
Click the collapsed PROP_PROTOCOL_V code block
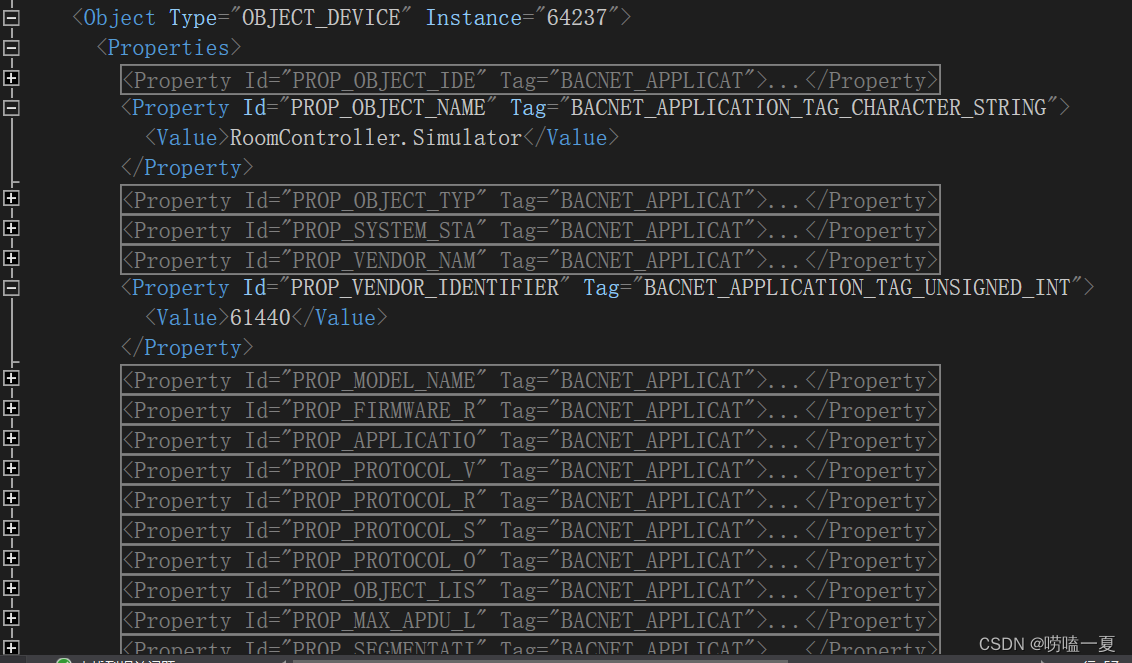point(530,470)
